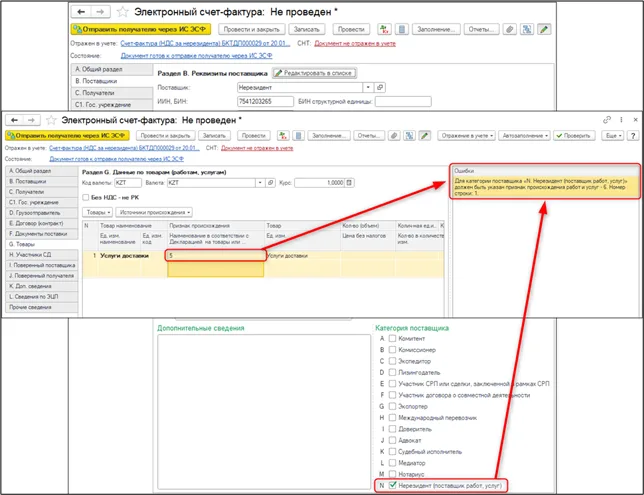Open the Еще dropdown menu

[613, 136]
